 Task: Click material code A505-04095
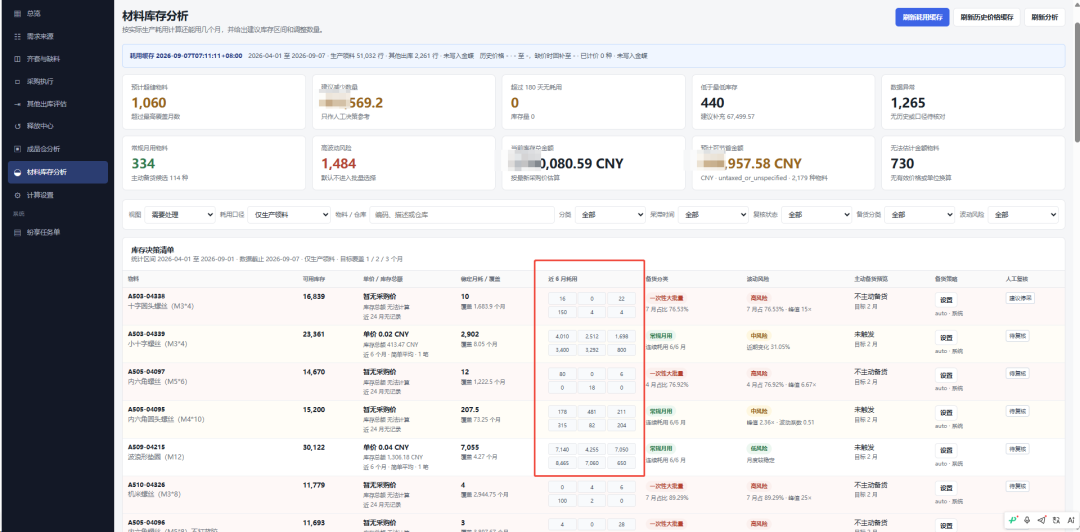(x=146, y=409)
